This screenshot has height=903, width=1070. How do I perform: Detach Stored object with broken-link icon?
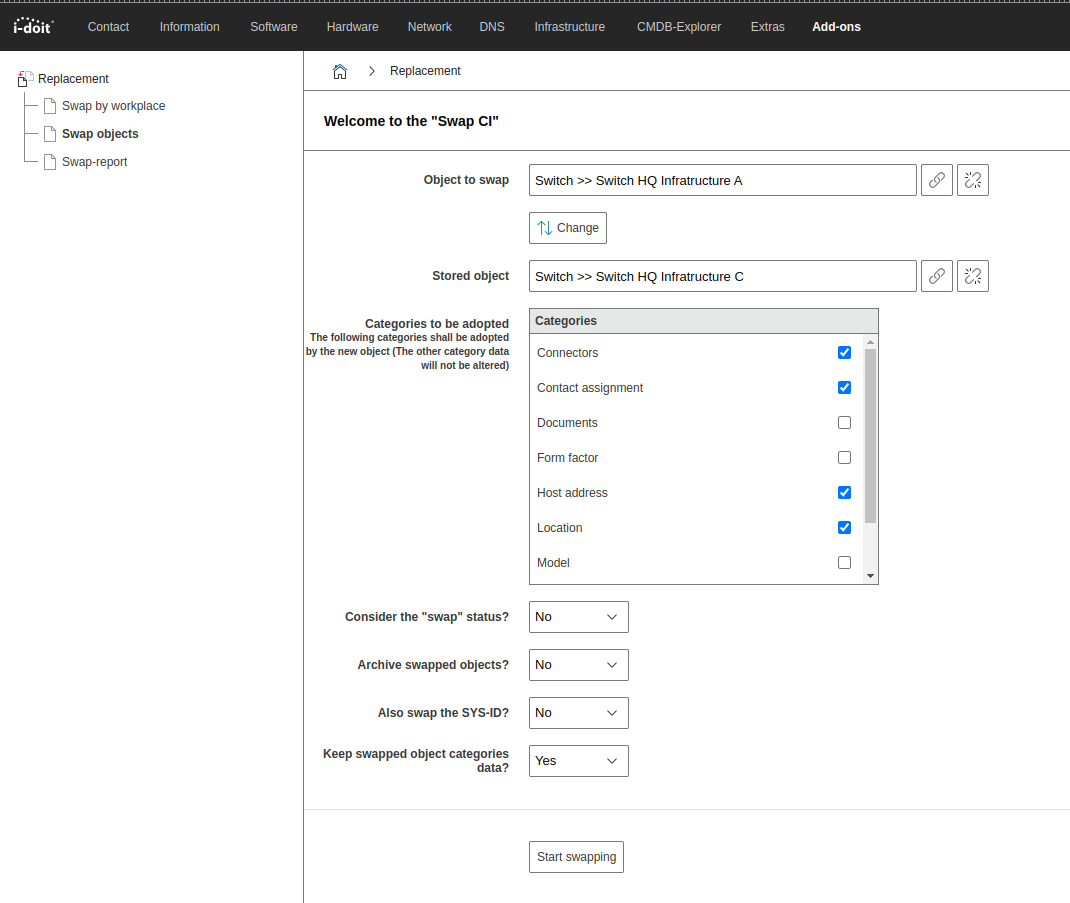tap(972, 276)
